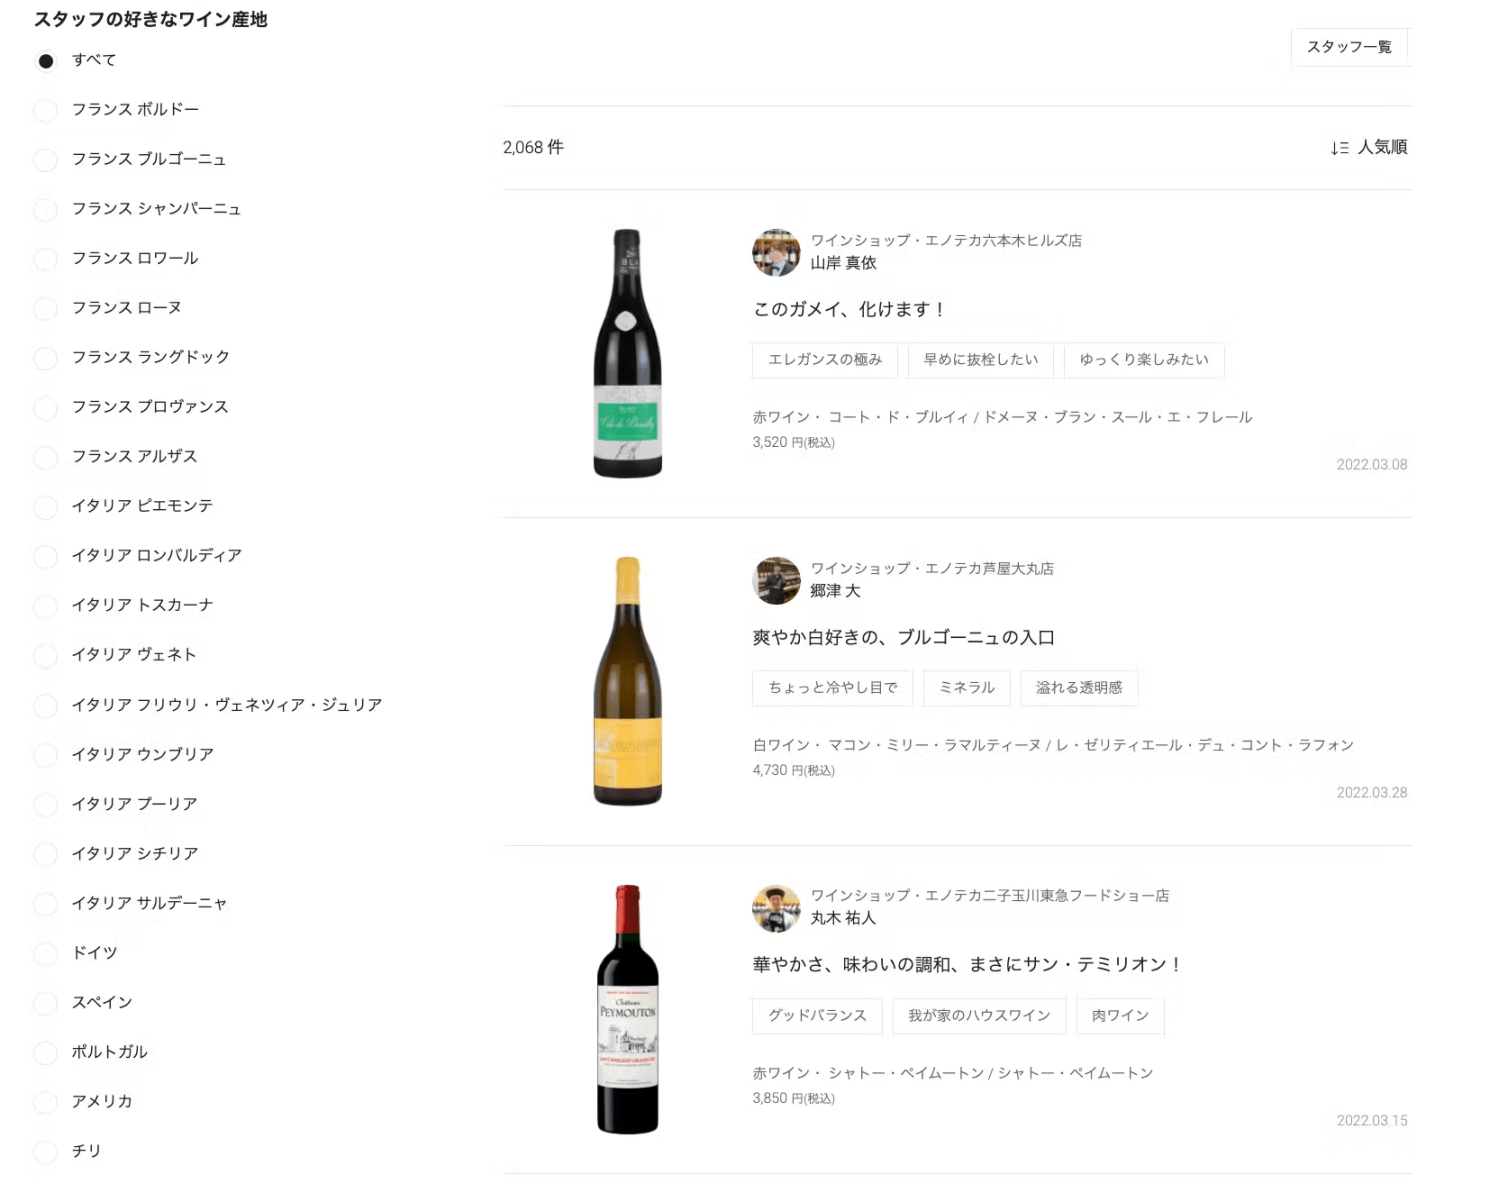Click staff avatar of 丸木 祐人
Image resolution: width=1499 pixels, height=1184 pixels.
click(776, 908)
